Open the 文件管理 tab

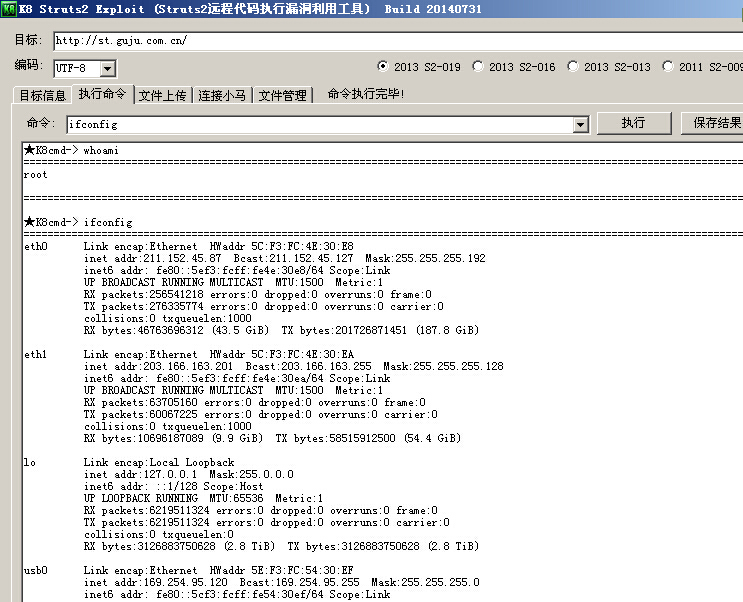(x=282, y=96)
